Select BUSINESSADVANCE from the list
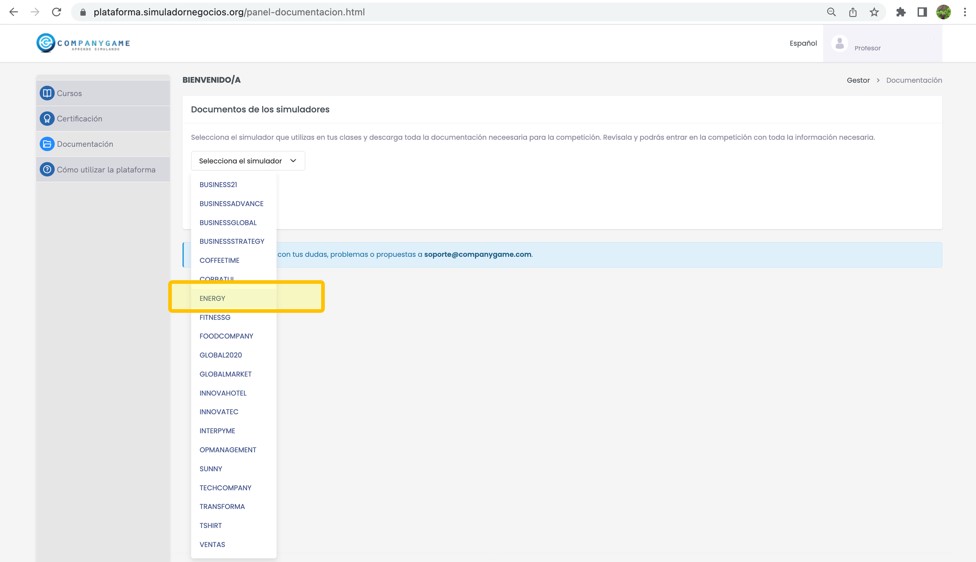 tap(233, 204)
